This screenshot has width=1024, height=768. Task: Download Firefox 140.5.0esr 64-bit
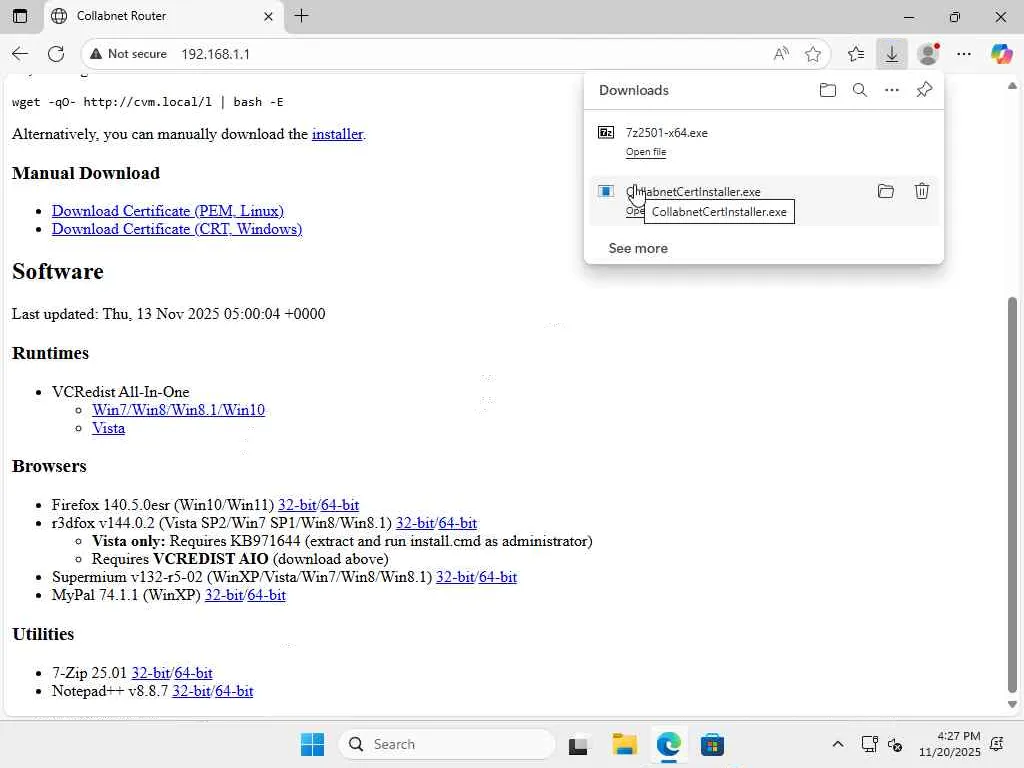tap(340, 505)
